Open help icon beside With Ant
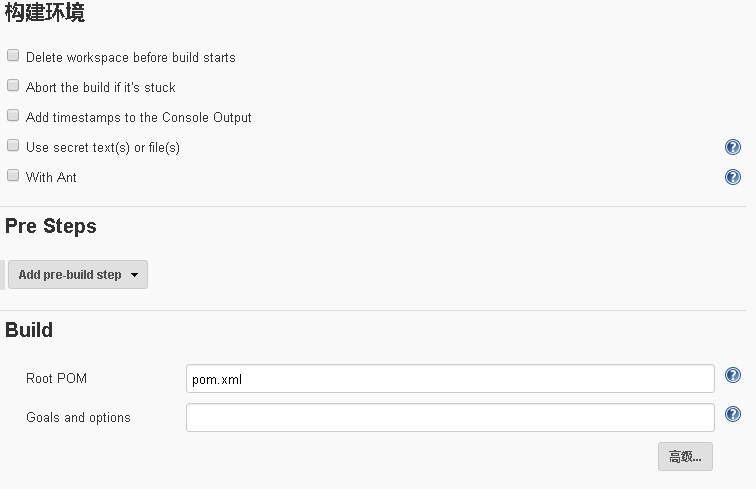 732,177
